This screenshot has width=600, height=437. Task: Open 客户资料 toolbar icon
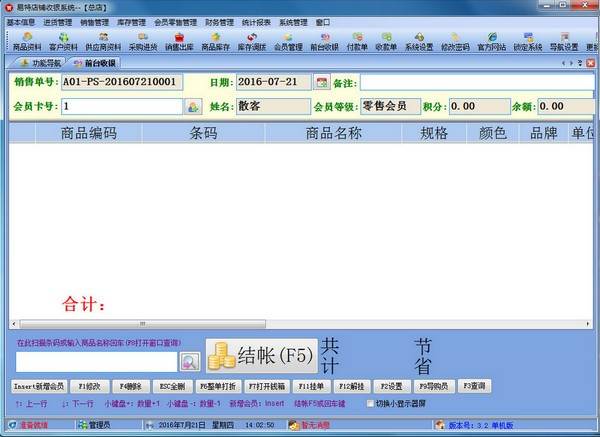[x=63, y=41]
